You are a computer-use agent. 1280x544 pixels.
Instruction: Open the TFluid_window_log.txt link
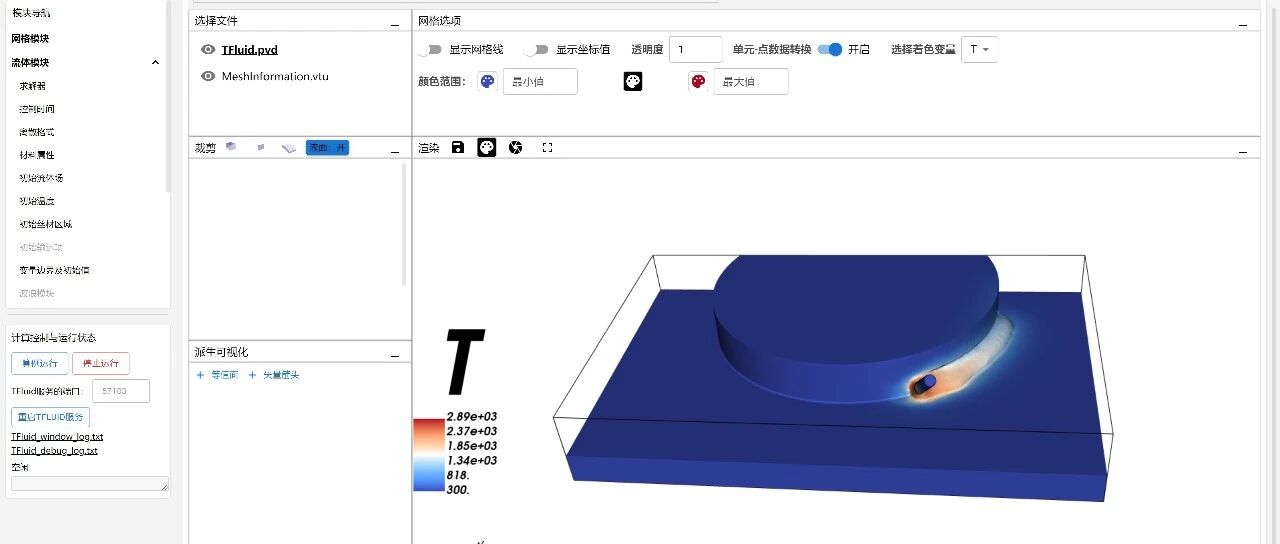57,437
